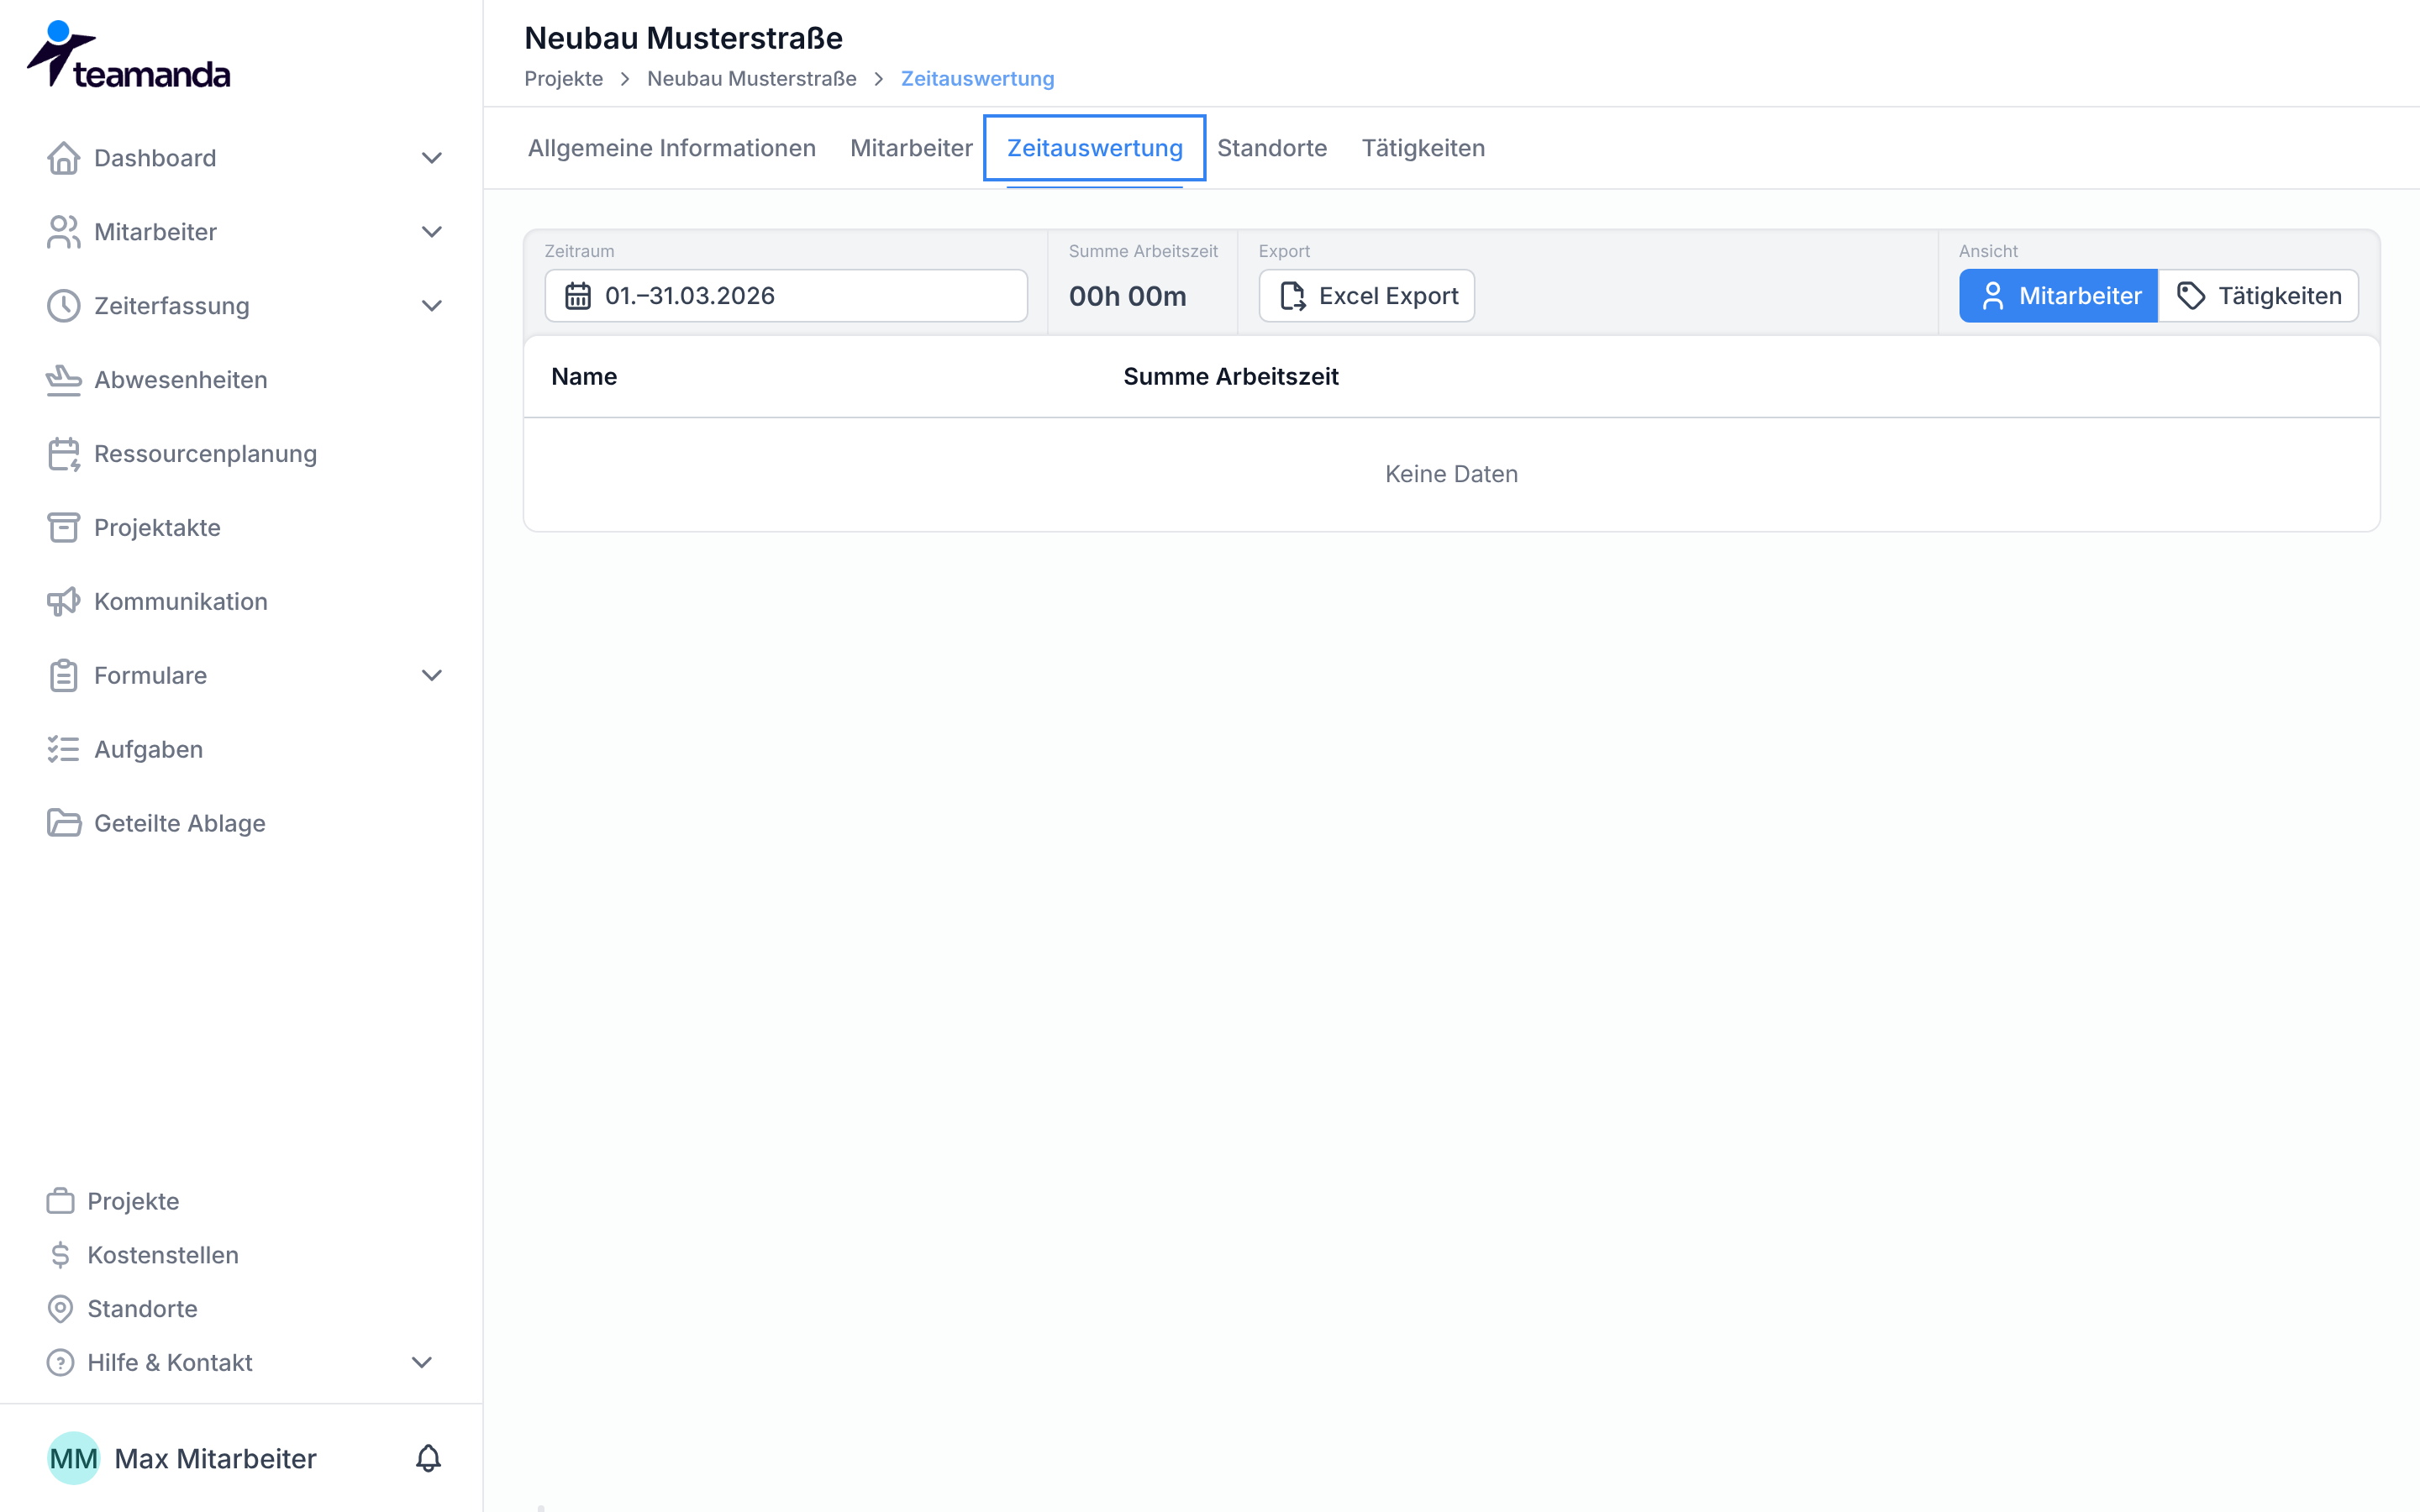
Task: Click the Kommunikation megaphone icon
Action: [63, 602]
